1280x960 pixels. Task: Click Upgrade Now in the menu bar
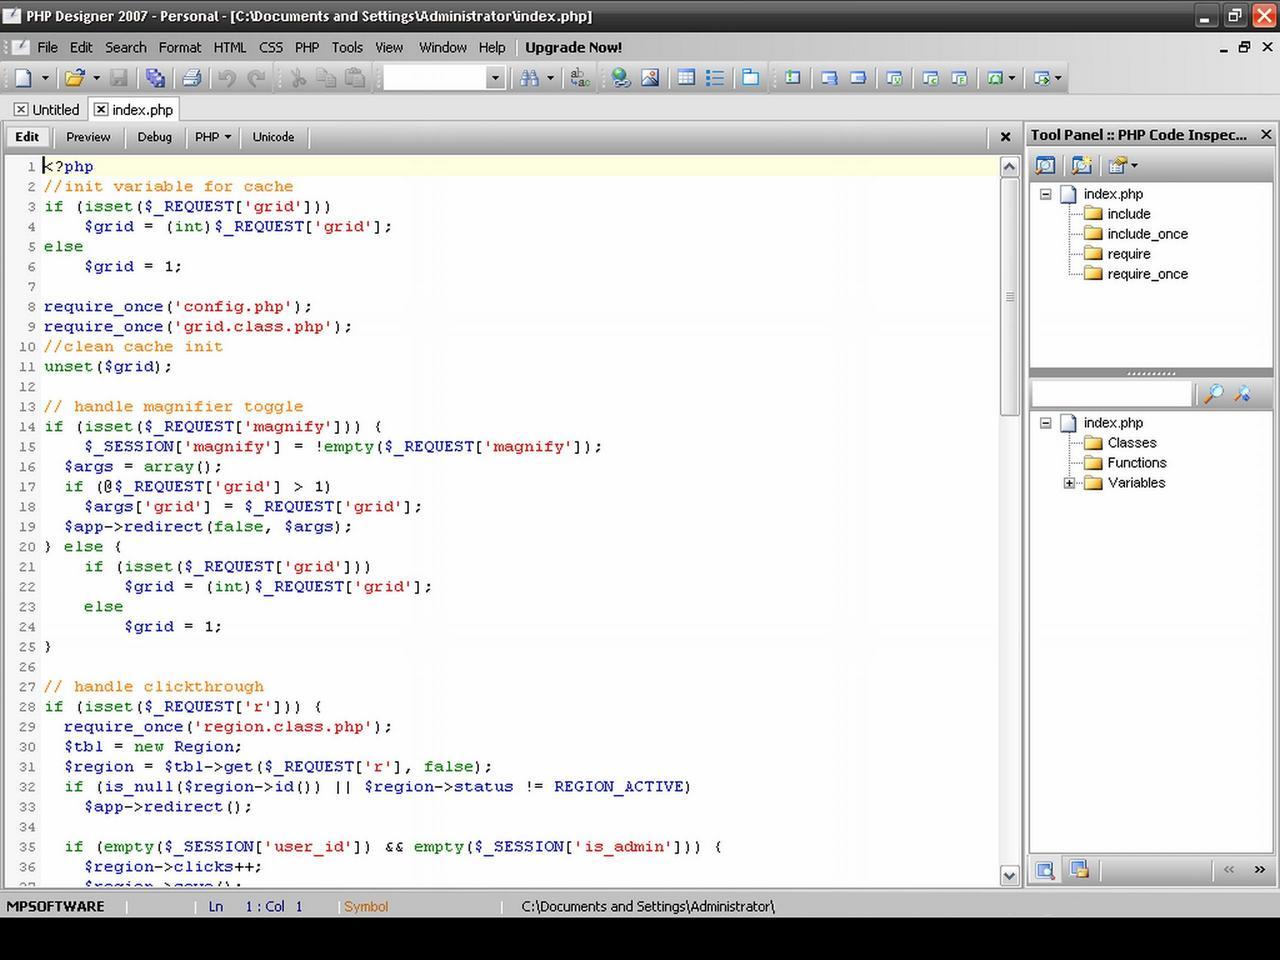pyautogui.click(x=573, y=47)
